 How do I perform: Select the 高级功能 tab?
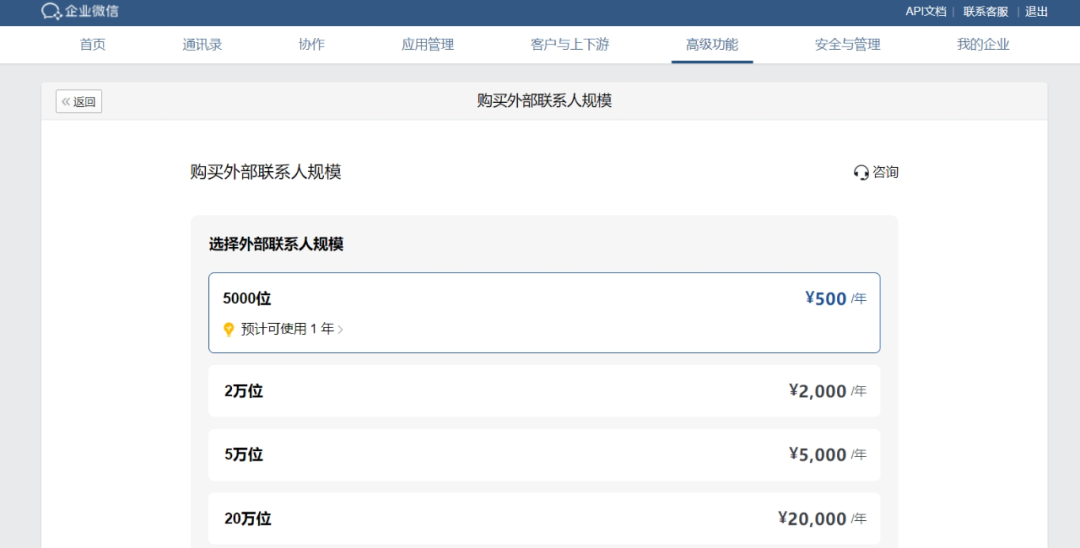pos(712,45)
